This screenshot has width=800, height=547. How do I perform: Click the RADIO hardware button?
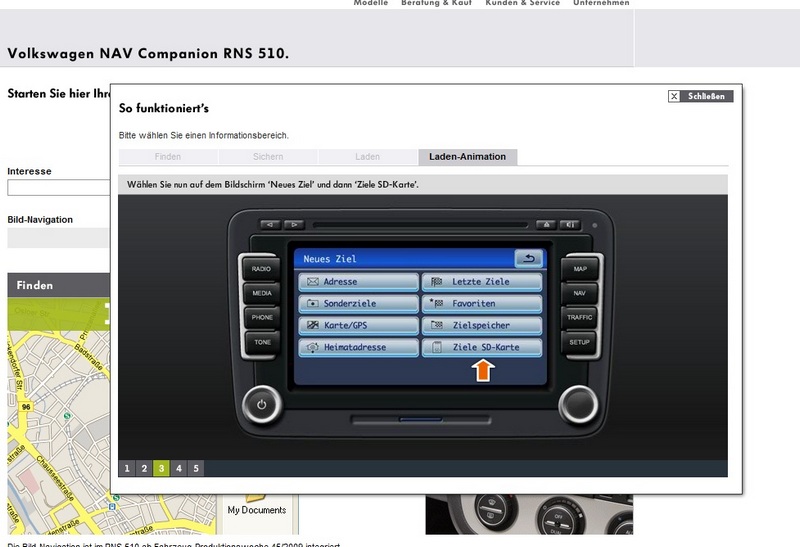(x=261, y=269)
